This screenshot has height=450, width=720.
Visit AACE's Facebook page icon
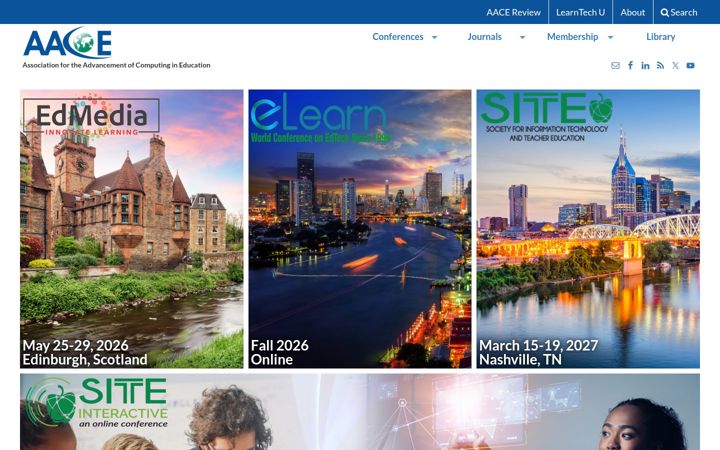pyautogui.click(x=630, y=65)
